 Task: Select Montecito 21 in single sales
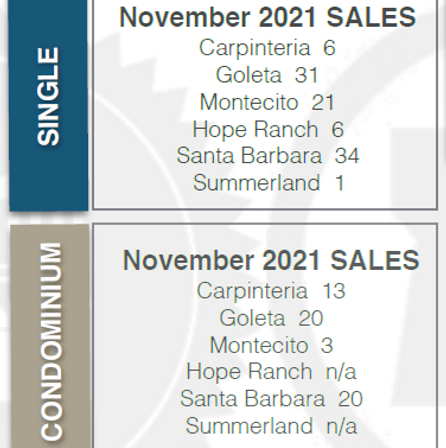click(x=267, y=102)
